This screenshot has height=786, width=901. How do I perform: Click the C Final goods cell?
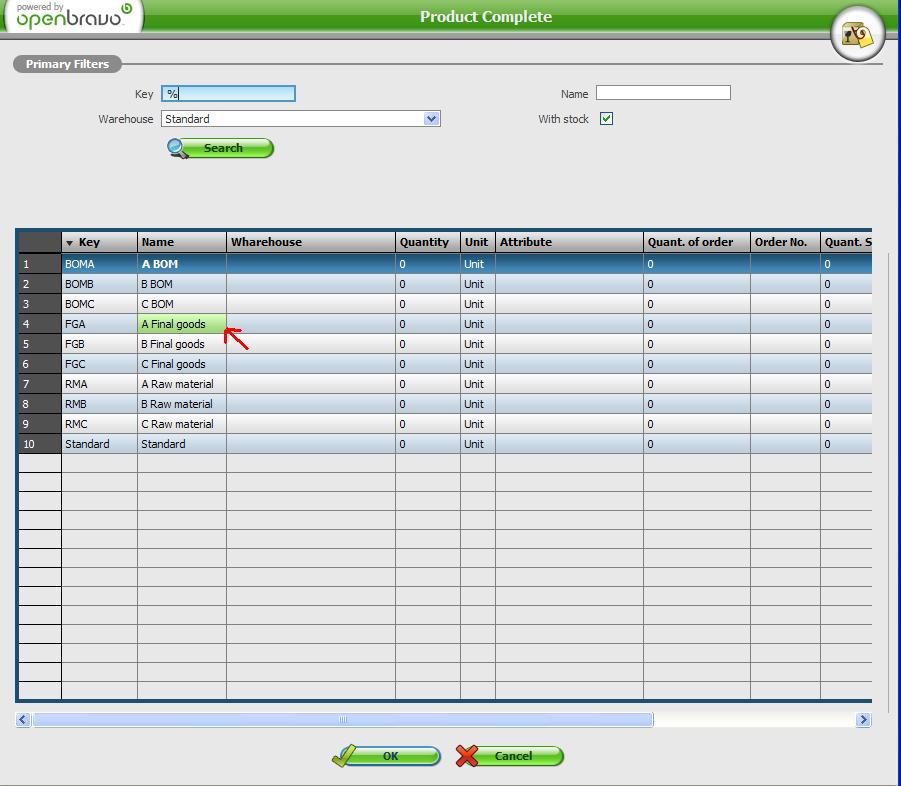(182, 364)
